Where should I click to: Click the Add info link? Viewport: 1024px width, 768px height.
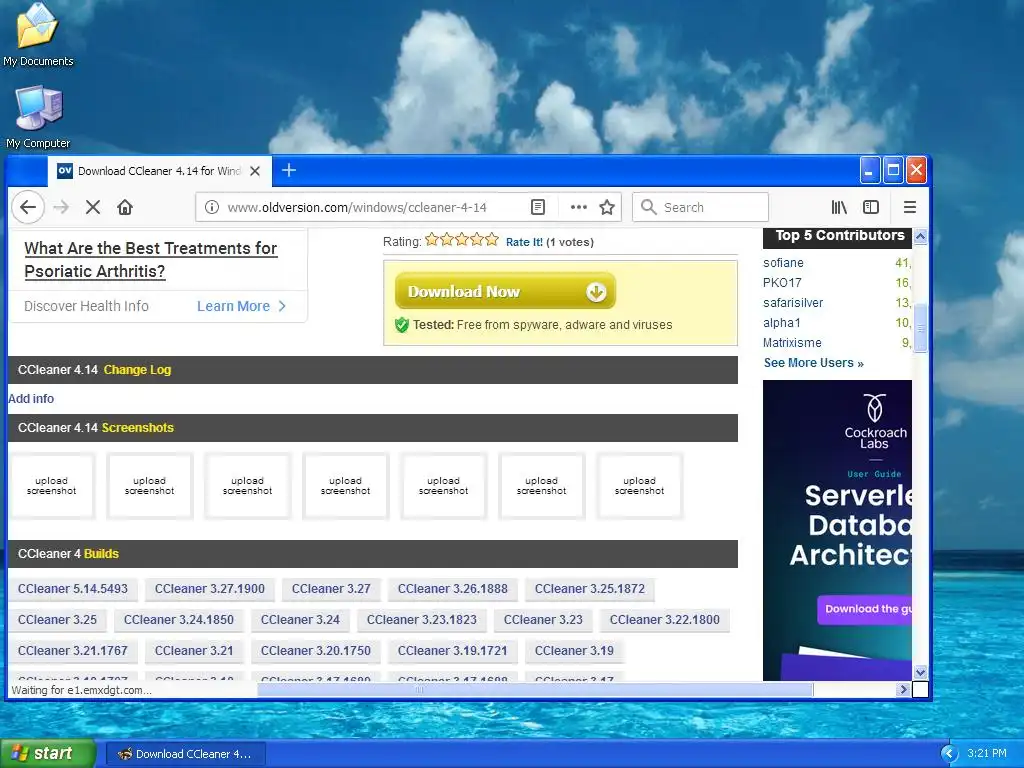click(31, 398)
